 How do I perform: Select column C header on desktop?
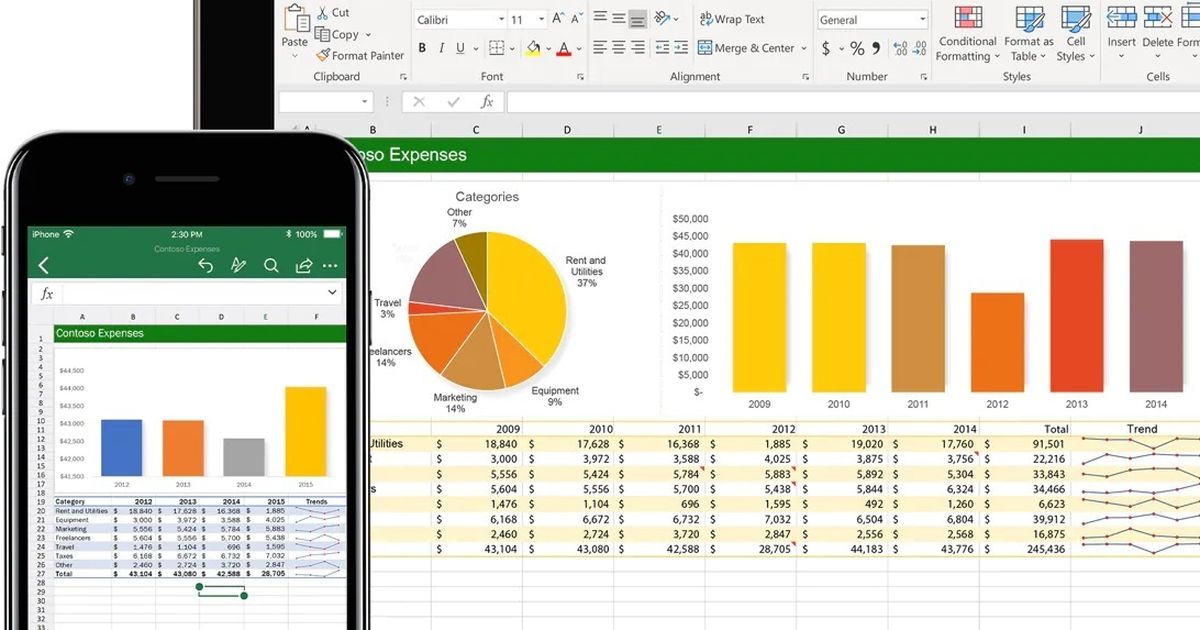476,130
